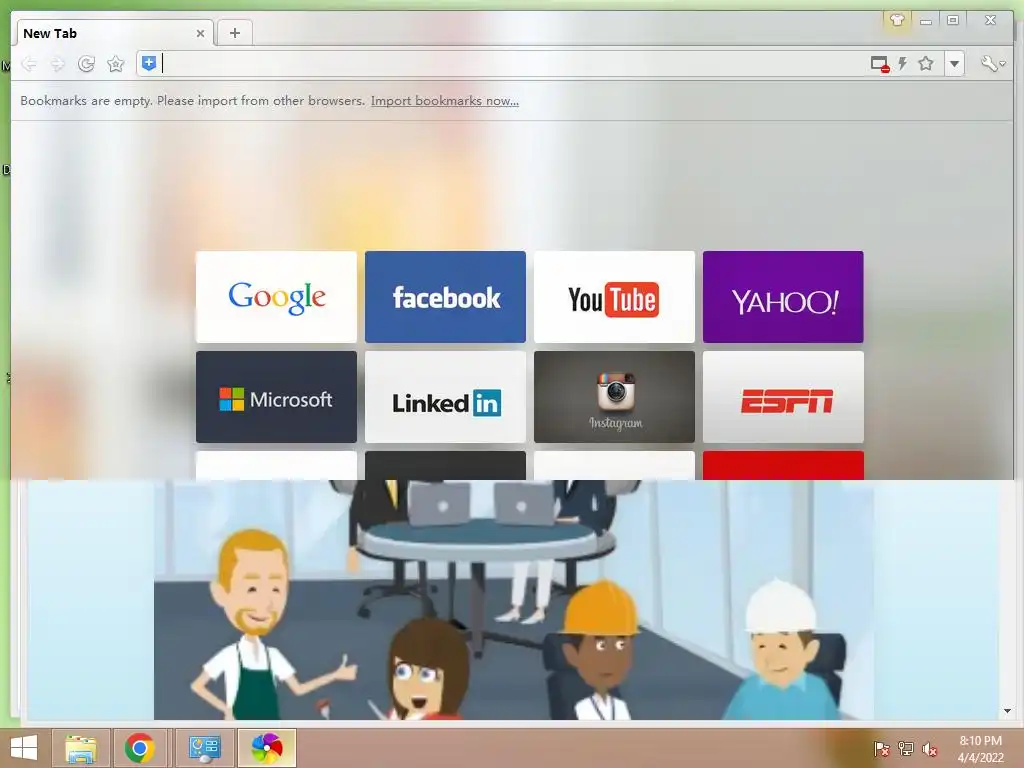Screen dimensions: 1024x768
Task: Bookmark the page with the right star icon
Action: [925, 63]
